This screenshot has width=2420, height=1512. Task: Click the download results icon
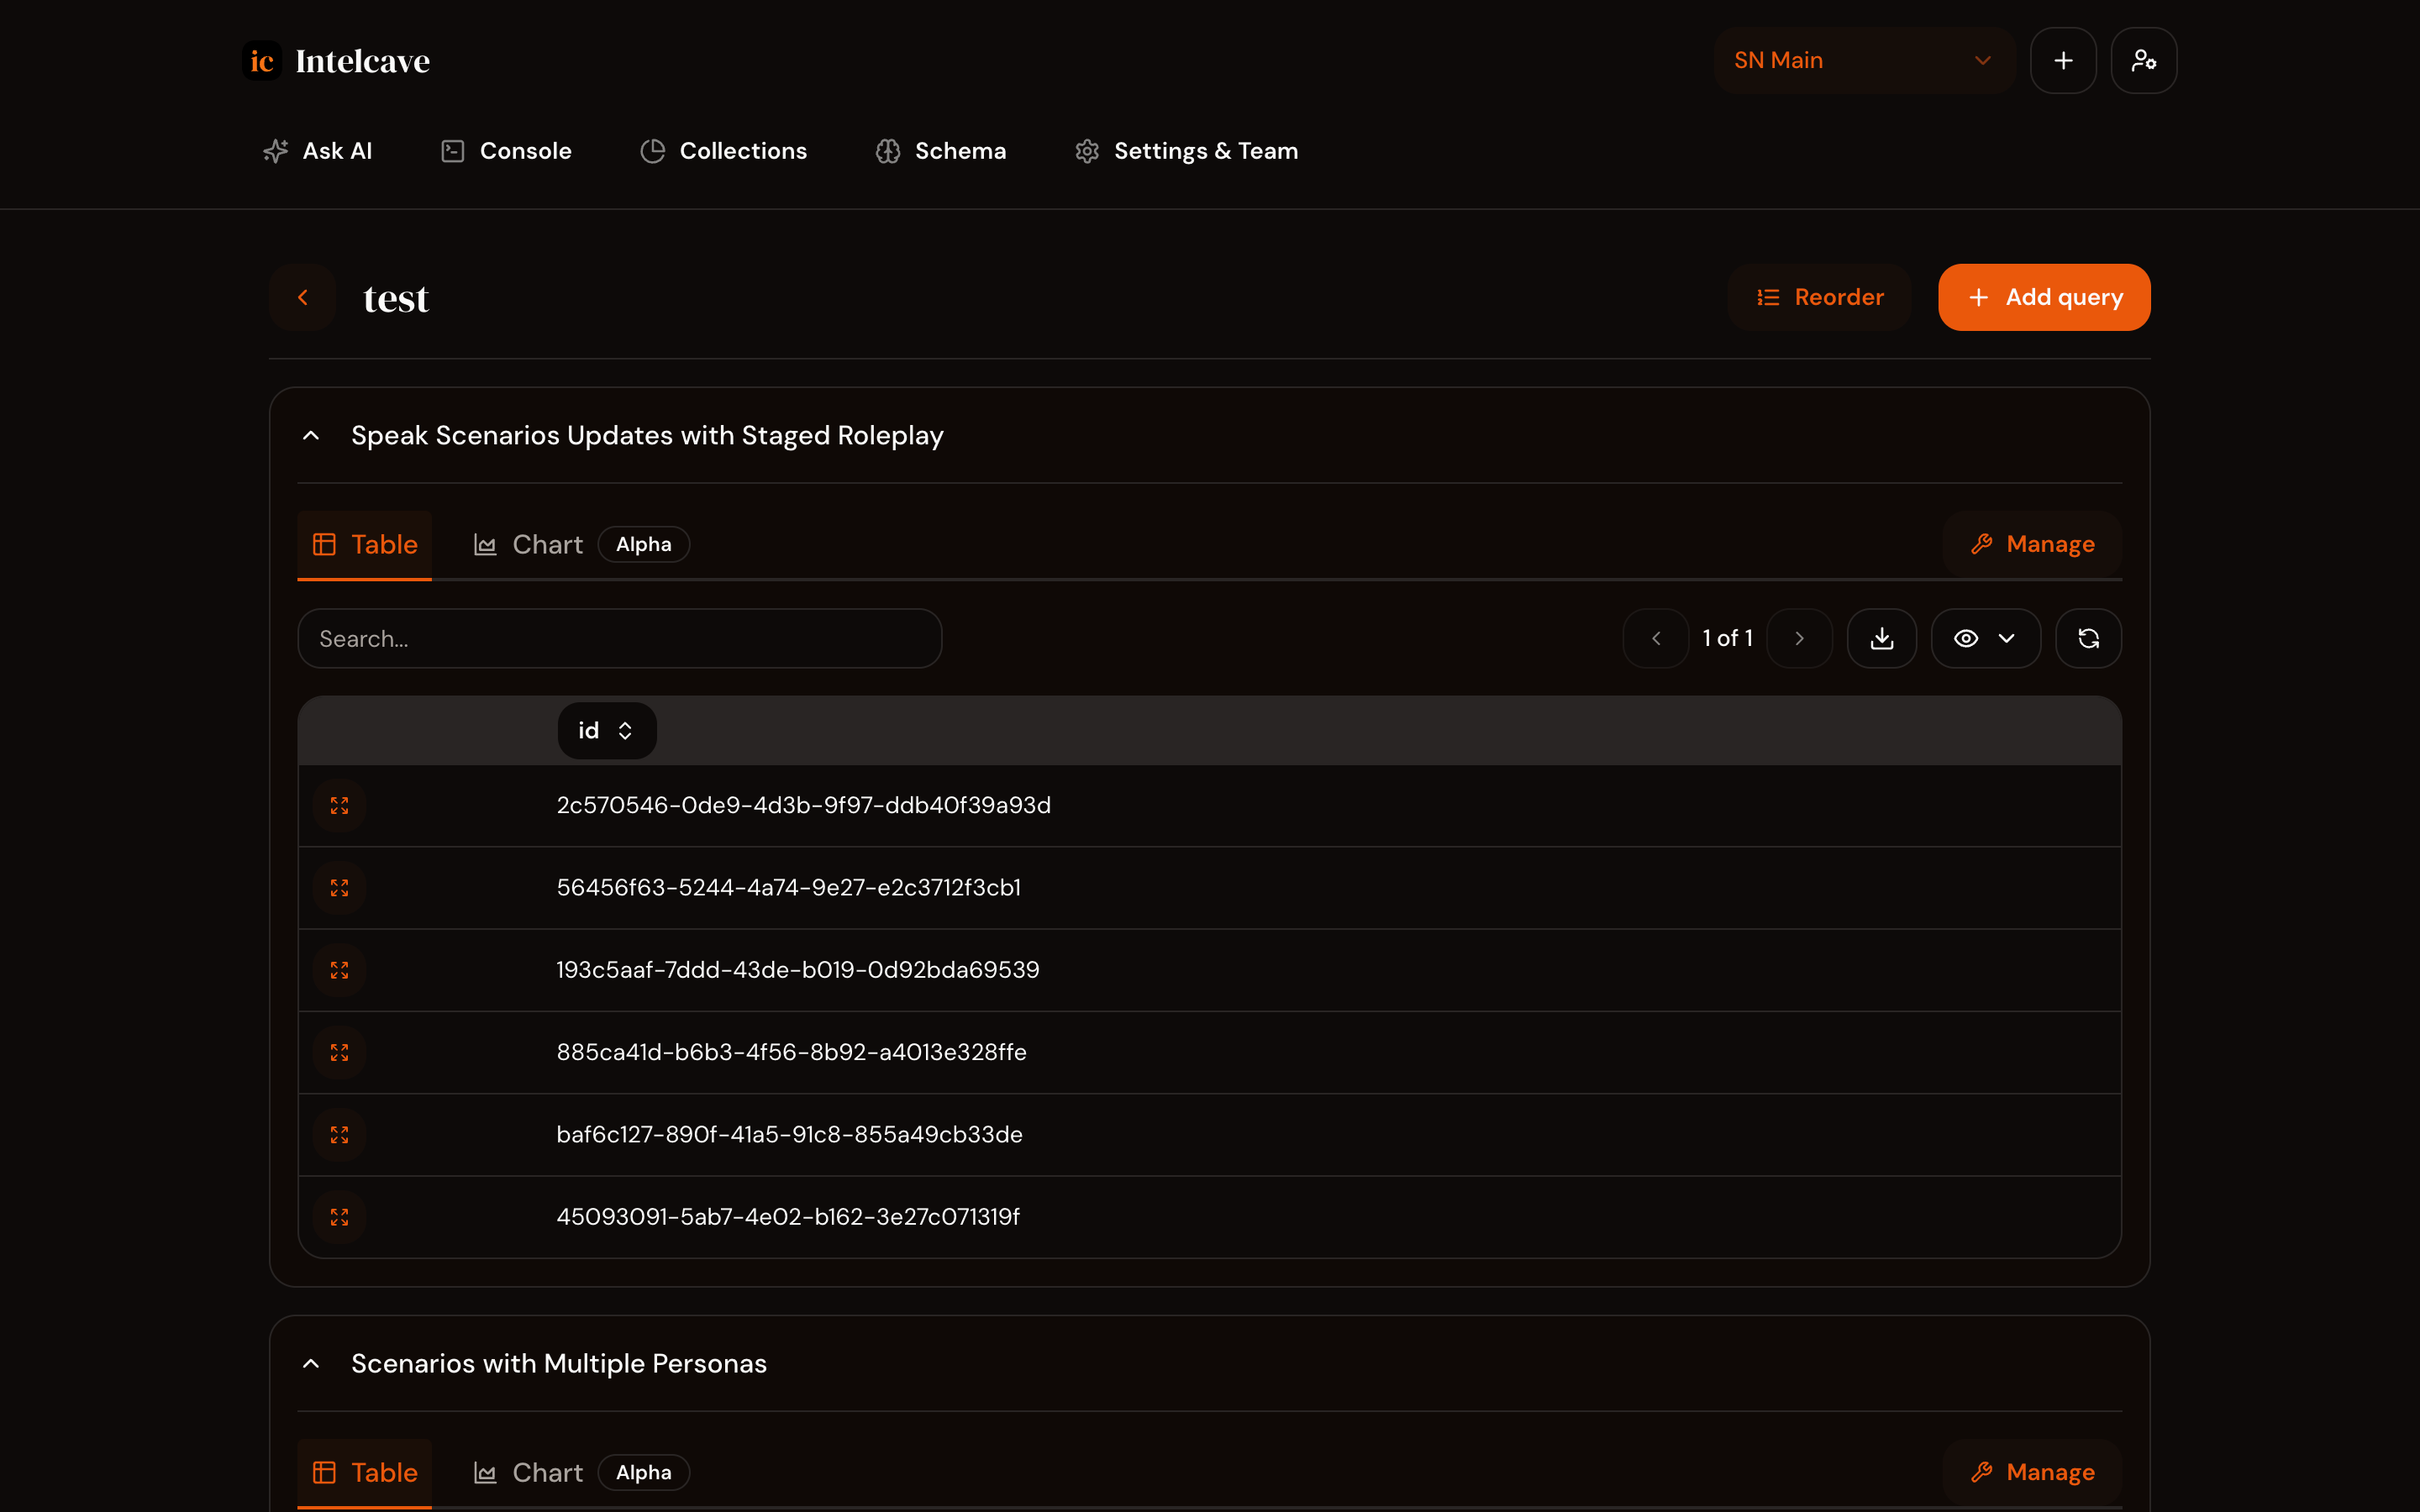click(x=1881, y=638)
